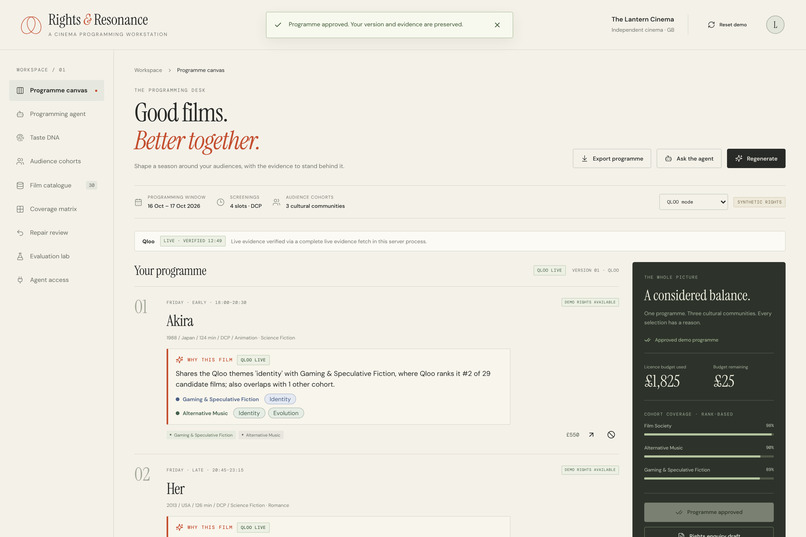The image size is (806, 537).
Task: Click Gaming & Speculative Fiction coverage bar
Action: (709, 478)
